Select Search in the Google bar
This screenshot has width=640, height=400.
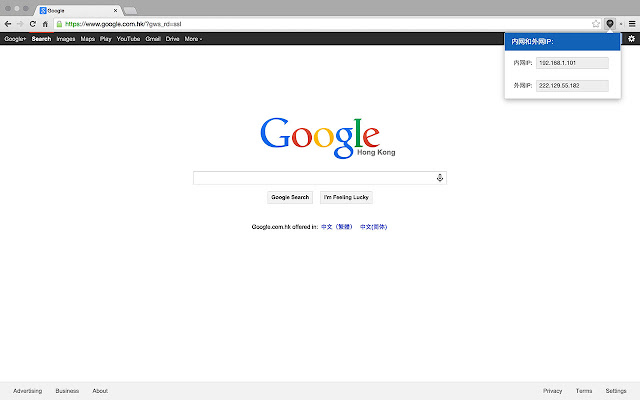41,39
